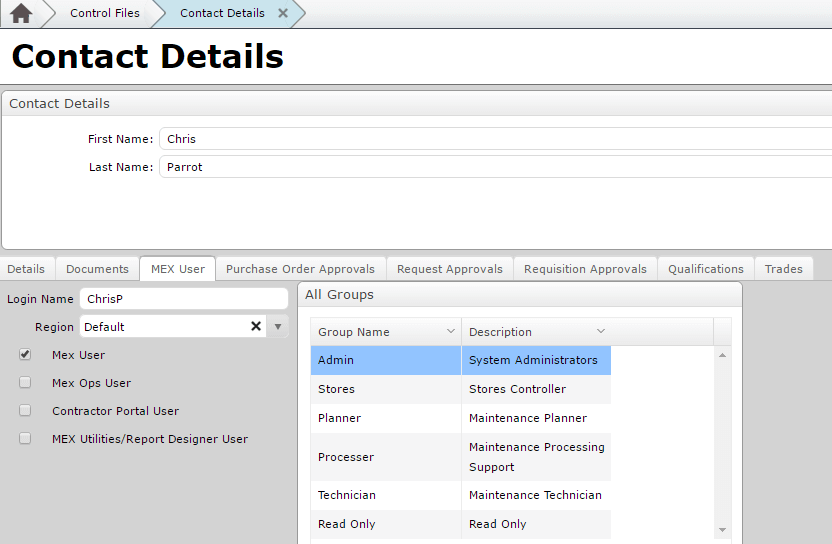Go to the Home icon in breadcrumb
Viewport: 832px width, 544px height.
(21, 13)
